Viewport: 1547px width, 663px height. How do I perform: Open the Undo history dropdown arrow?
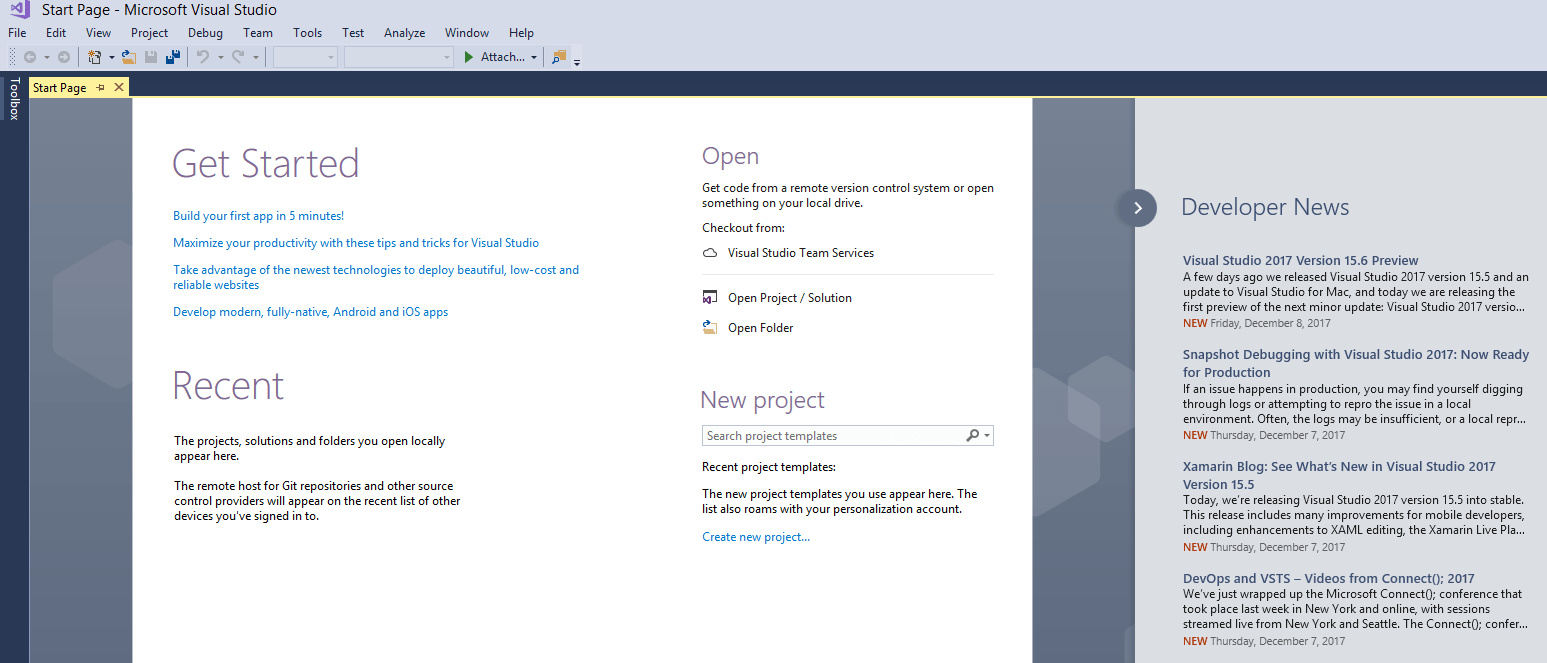pyautogui.click(x=220, y=57)
